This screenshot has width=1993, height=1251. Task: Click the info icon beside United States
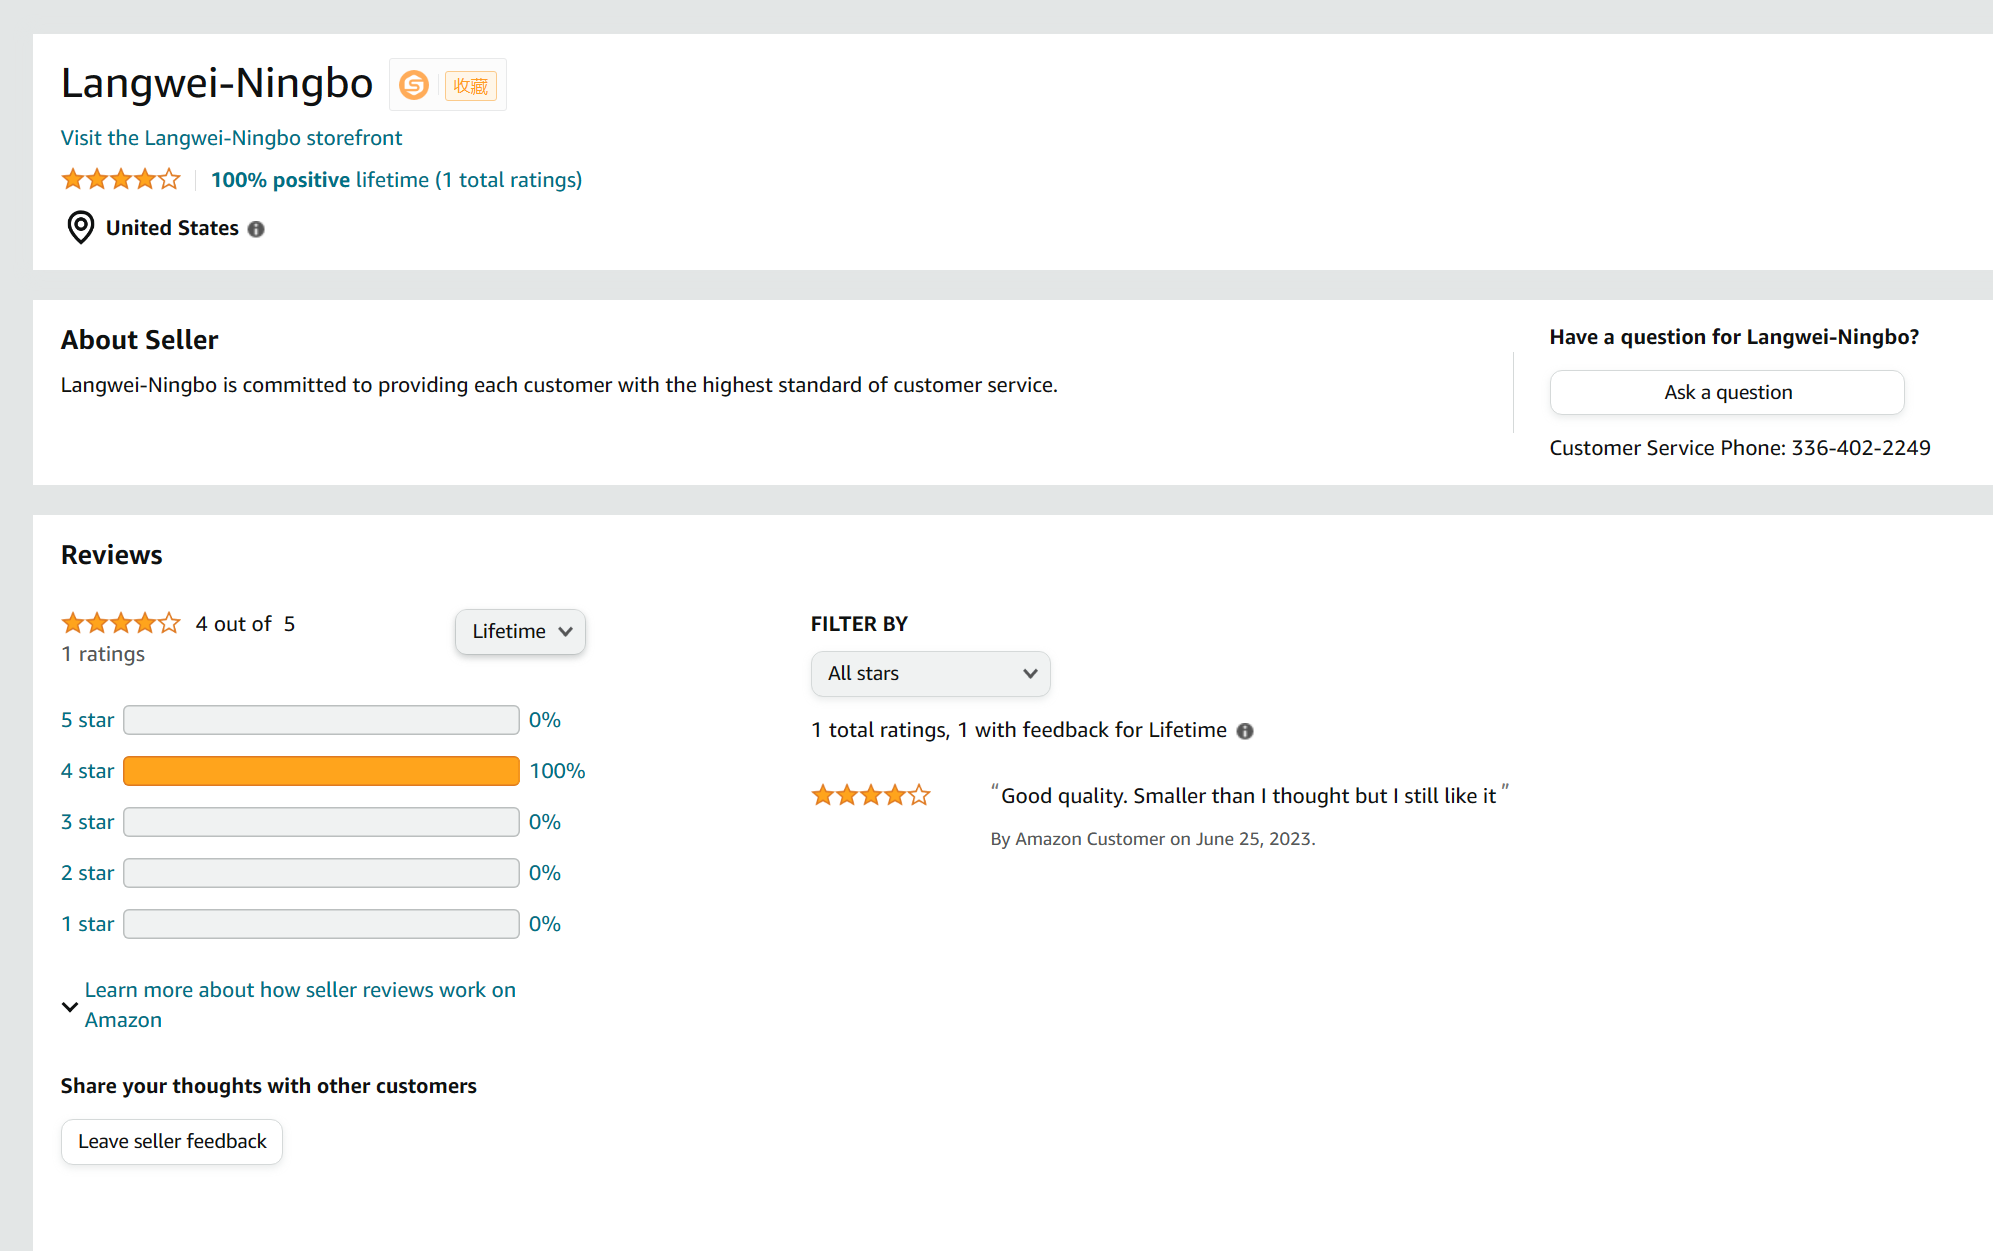click(x=256, y=229)
